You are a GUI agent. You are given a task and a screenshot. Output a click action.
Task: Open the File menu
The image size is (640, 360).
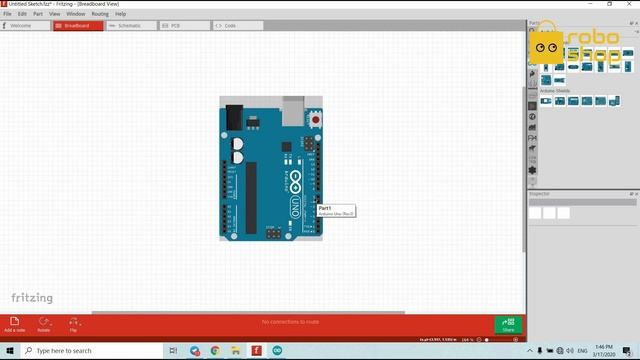pos(7,14)
